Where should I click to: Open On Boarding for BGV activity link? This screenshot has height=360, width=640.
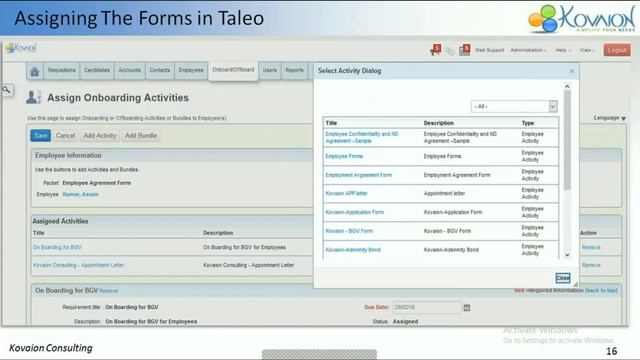click(x=58, y=247)
